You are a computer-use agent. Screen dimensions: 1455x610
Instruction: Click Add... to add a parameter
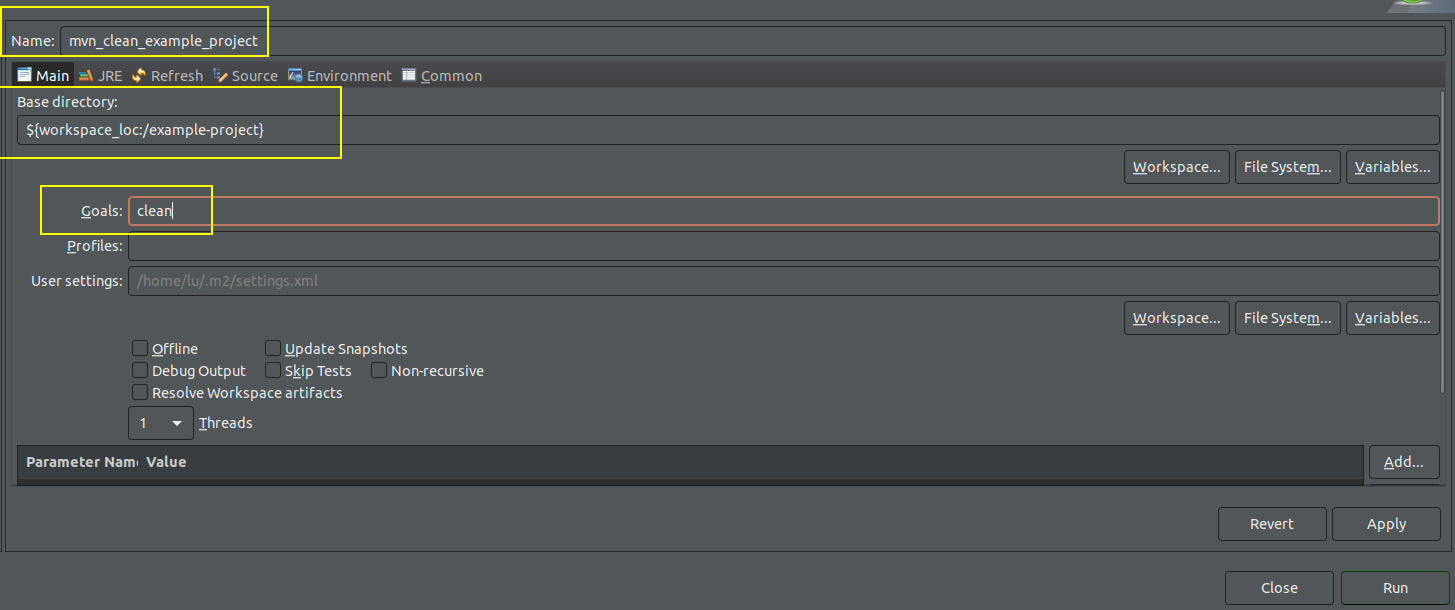pyautogui.click(x=1403, y=462)
